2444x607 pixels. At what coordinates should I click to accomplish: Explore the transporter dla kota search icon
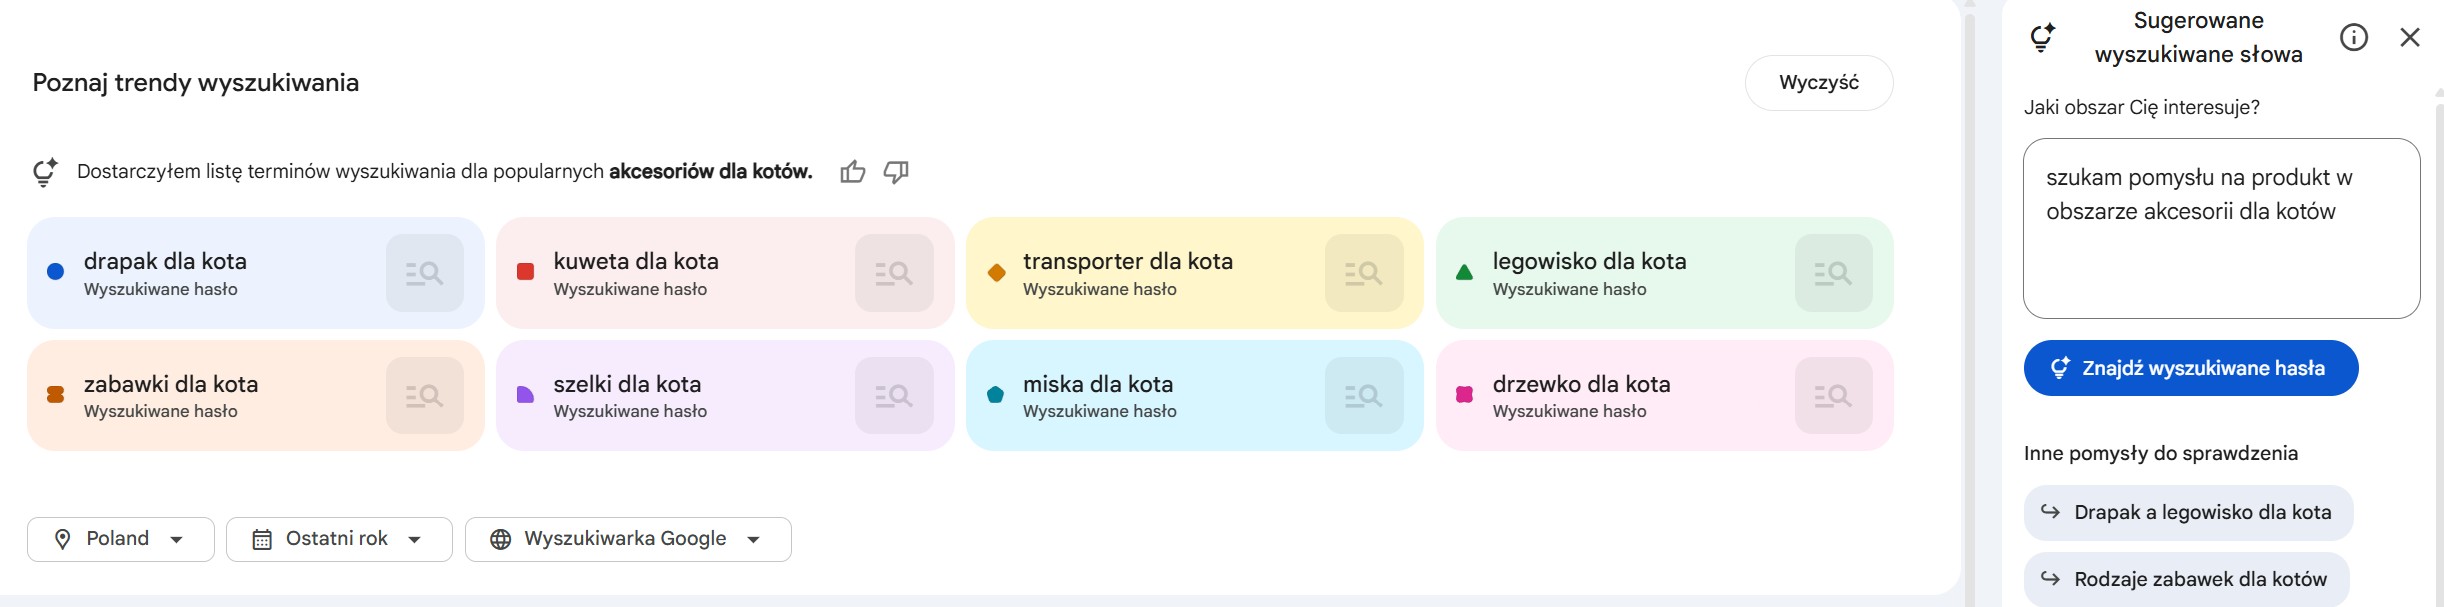(1364, 273)
